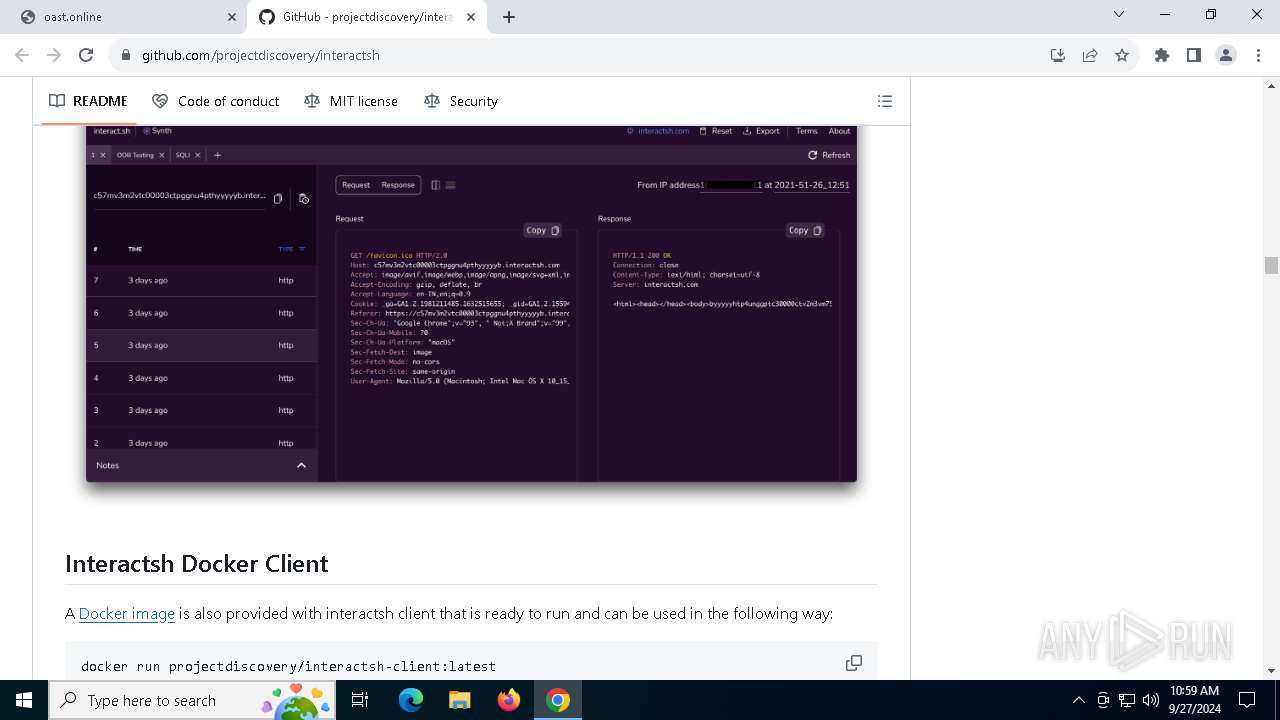Image resolution: width=1280 pixels, height=720 pixels.
Task: Click the docker run projectdiscovery command text
Action: [x=288, y=666]
